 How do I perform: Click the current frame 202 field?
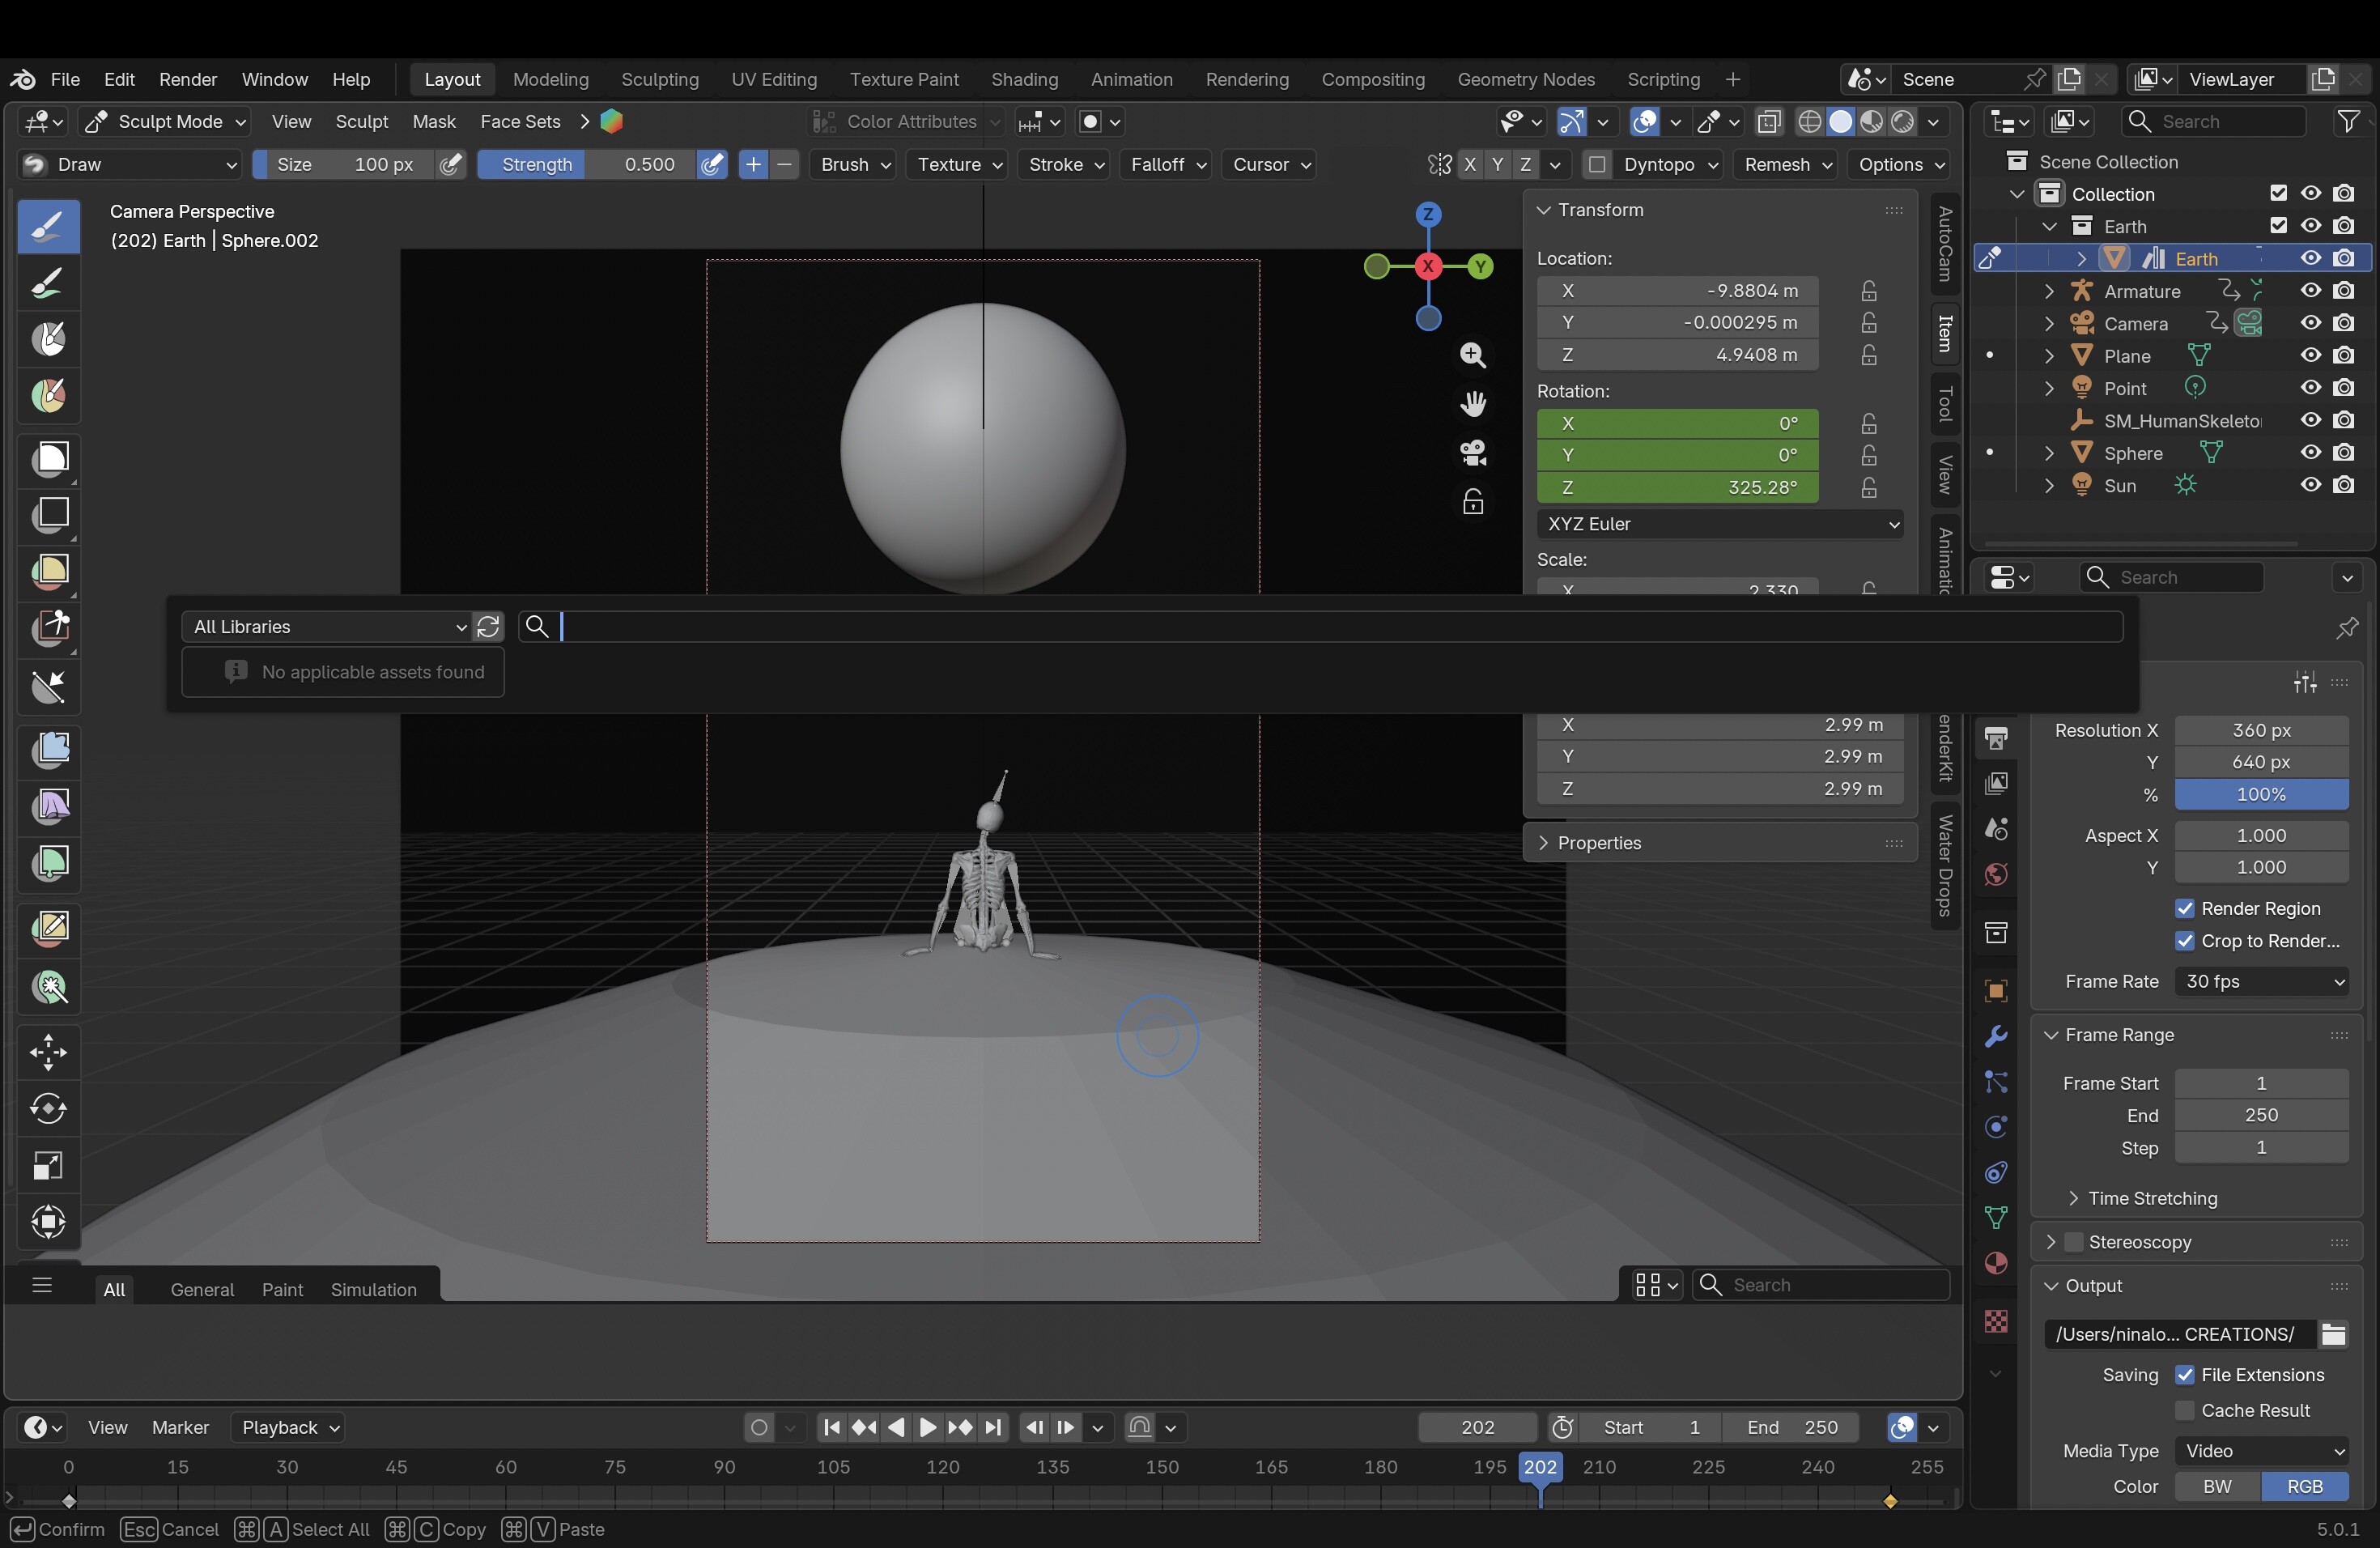(x=1478, y=1427)
